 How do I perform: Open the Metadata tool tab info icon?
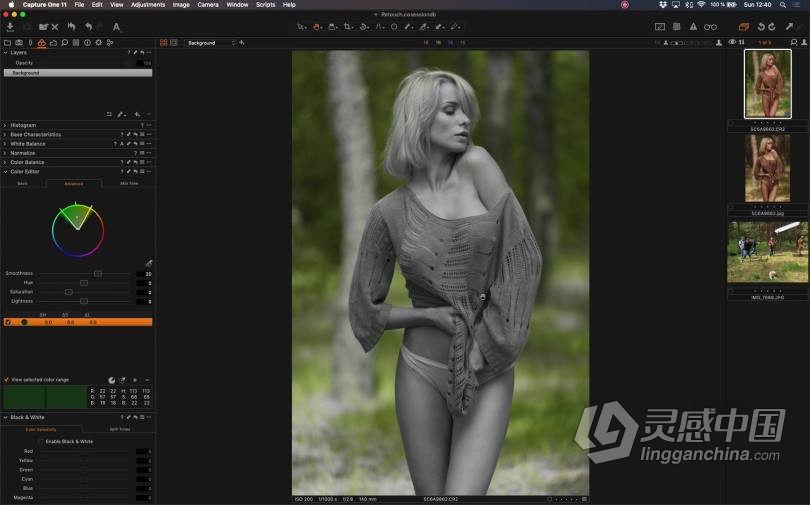tap(87, 43)
